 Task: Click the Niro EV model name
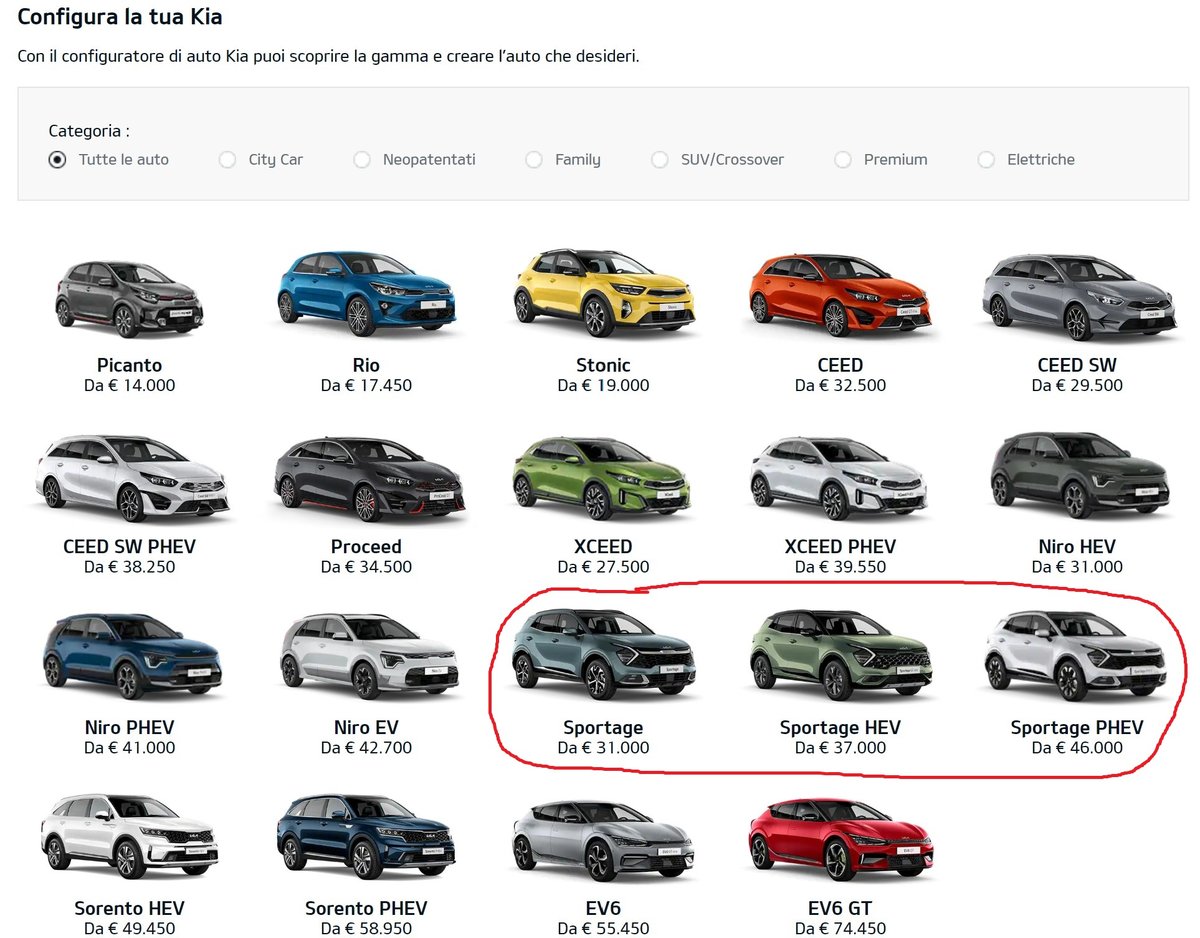366,728
